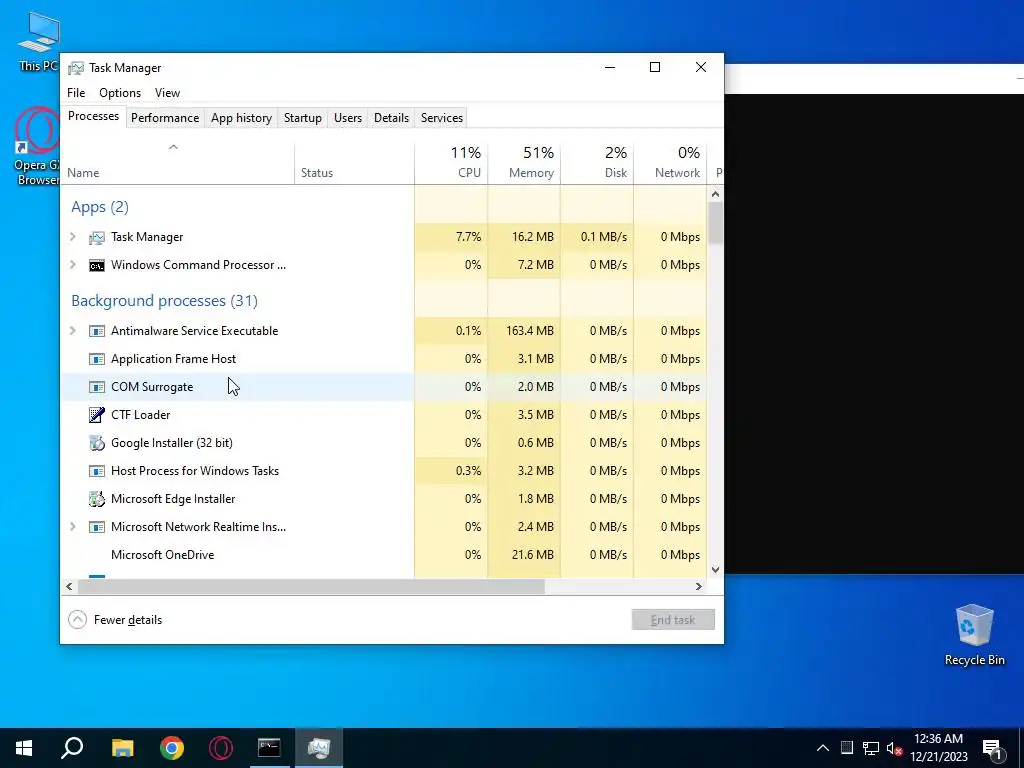This screenshot has width=1024, height=768.
Task: Click the CTF Loader pen icon
Action: (97, 415)
